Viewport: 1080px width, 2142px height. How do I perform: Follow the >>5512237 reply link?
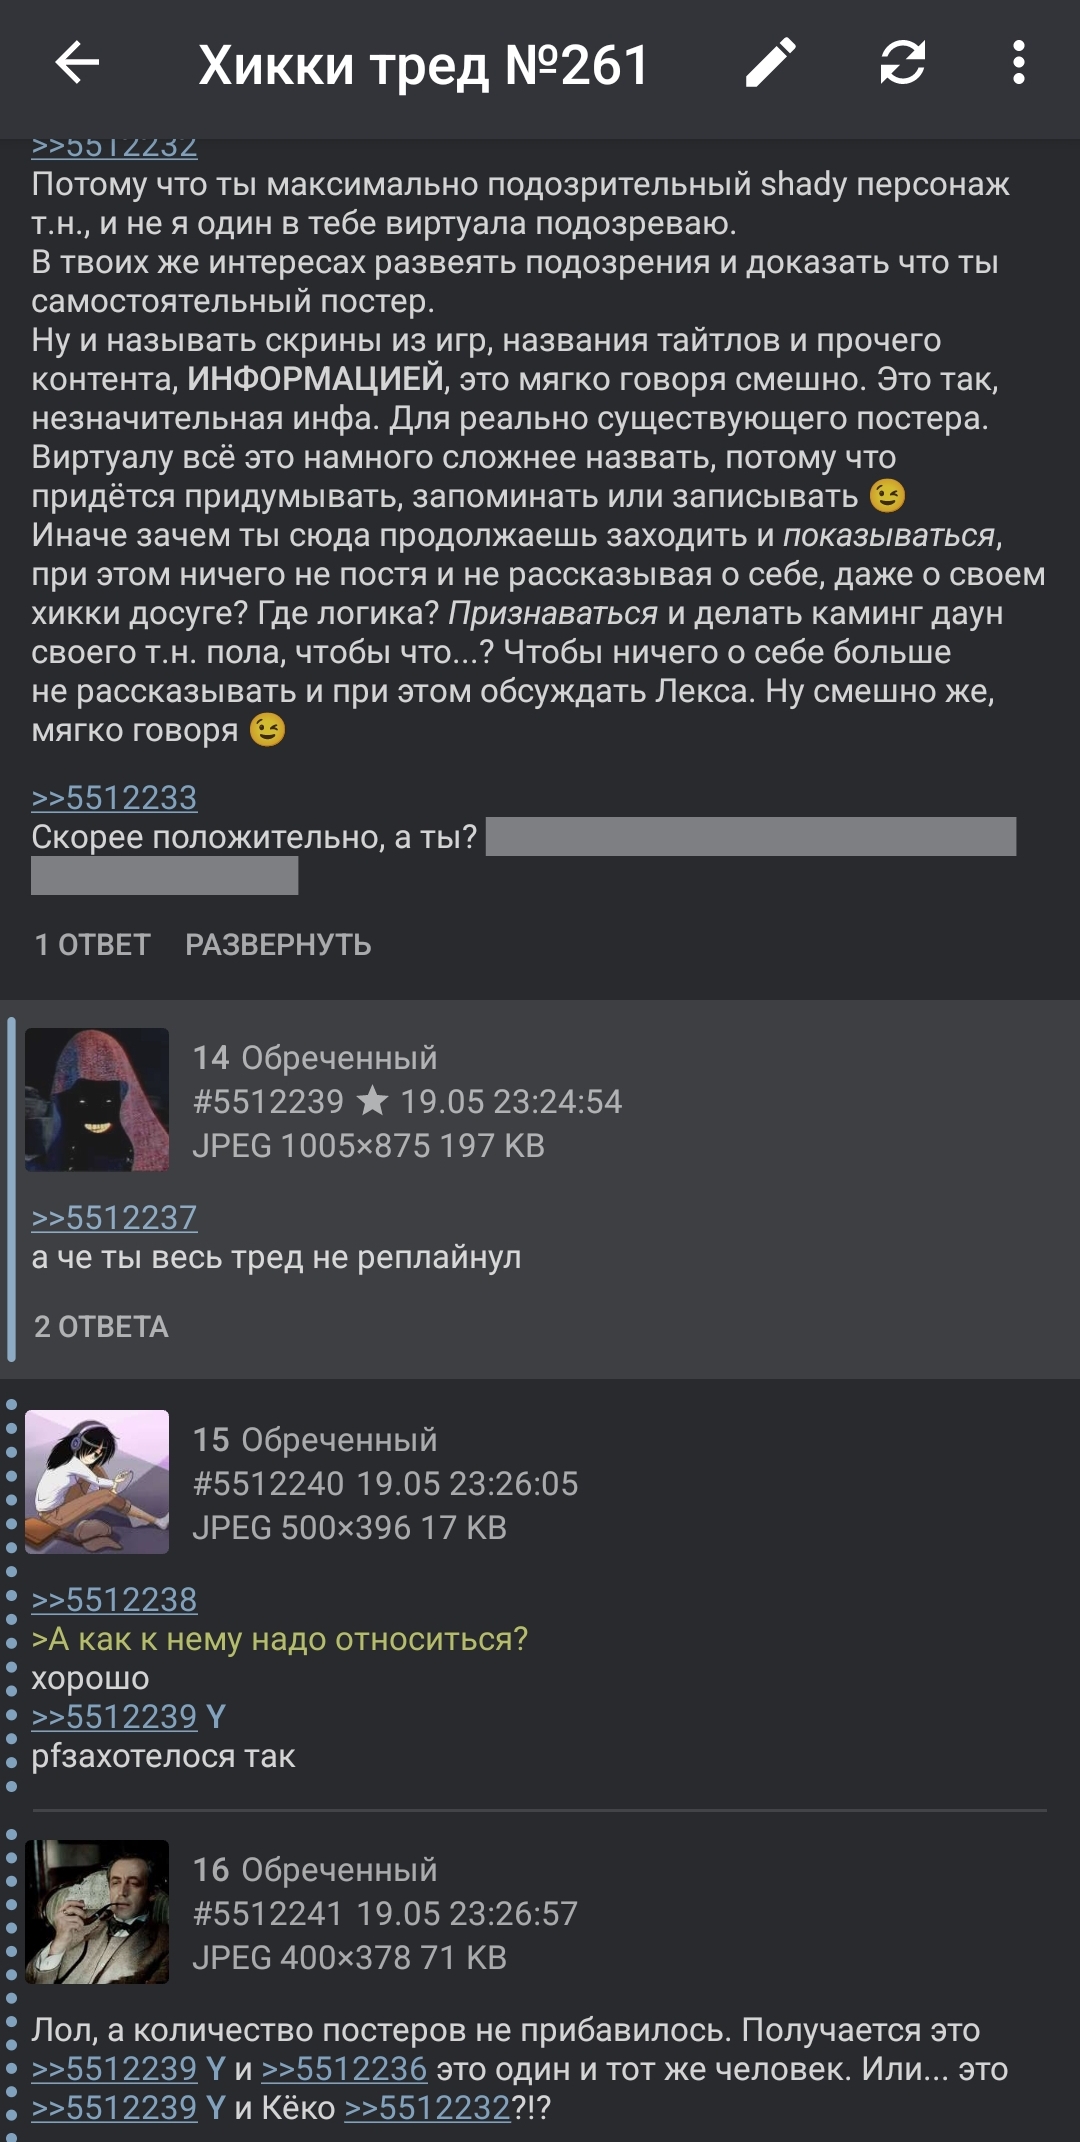tap(114, 1218)
